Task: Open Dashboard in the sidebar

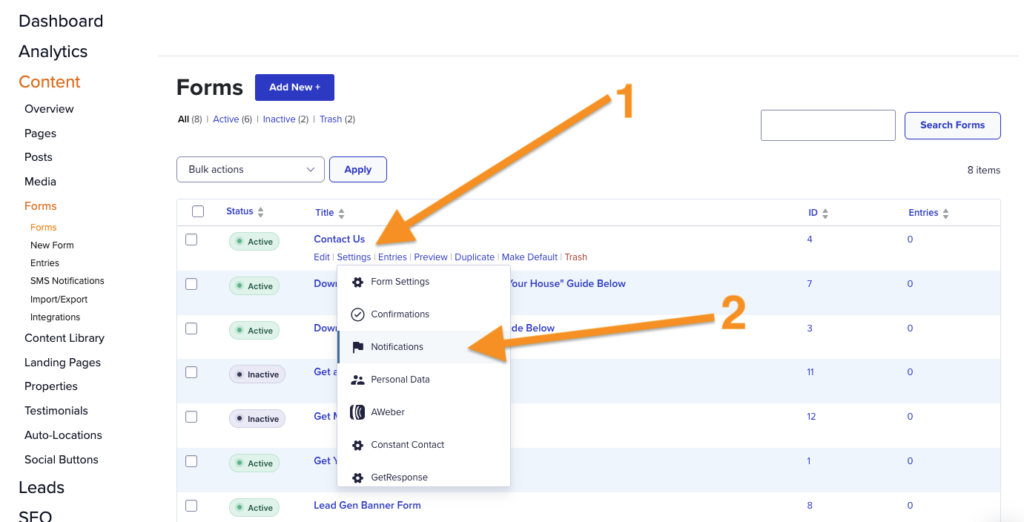Action: (x=61, y=21)
